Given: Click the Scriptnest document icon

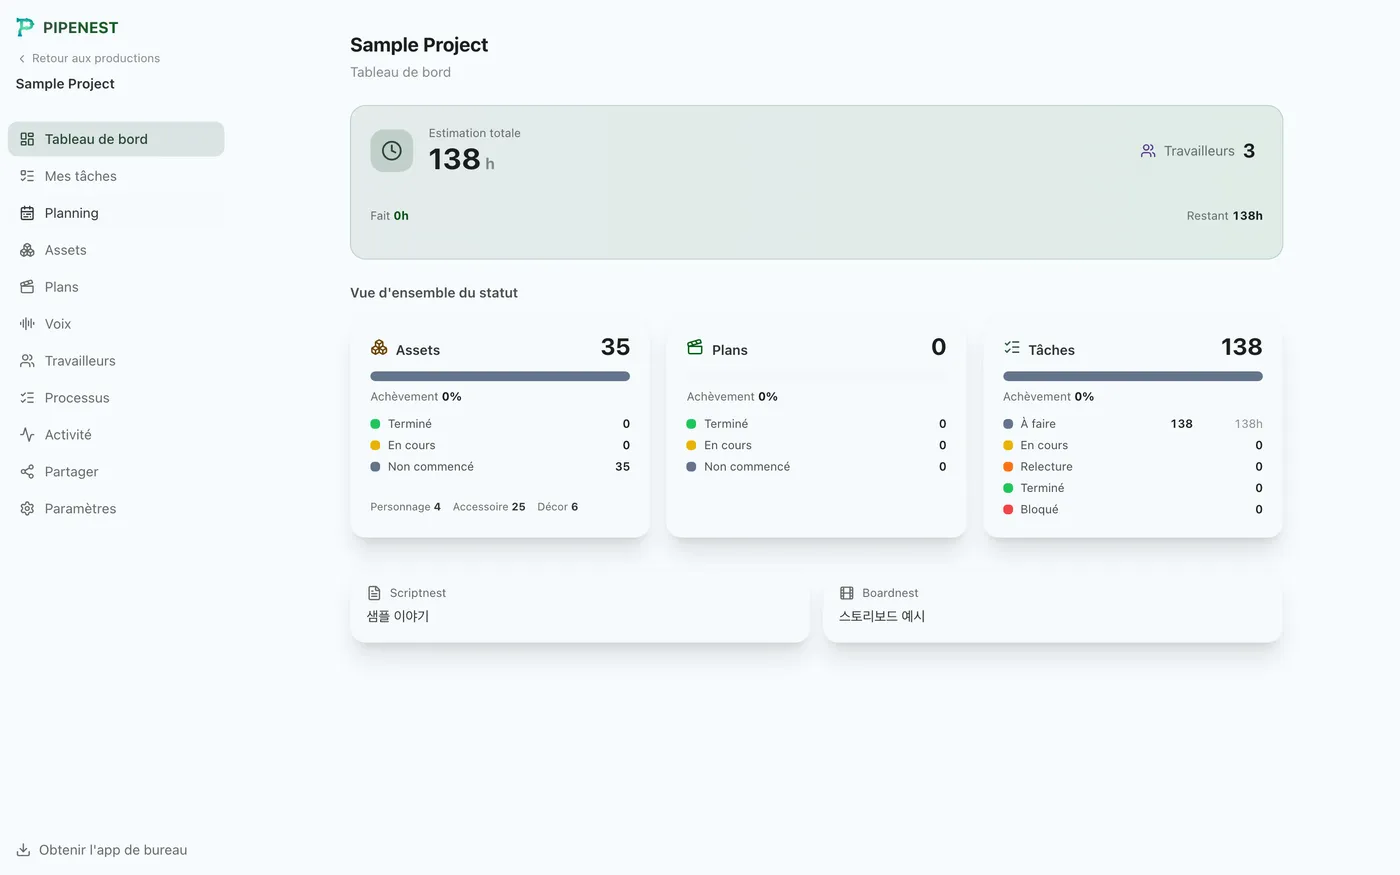Looking at the screenshot, I should pos(375,593).
